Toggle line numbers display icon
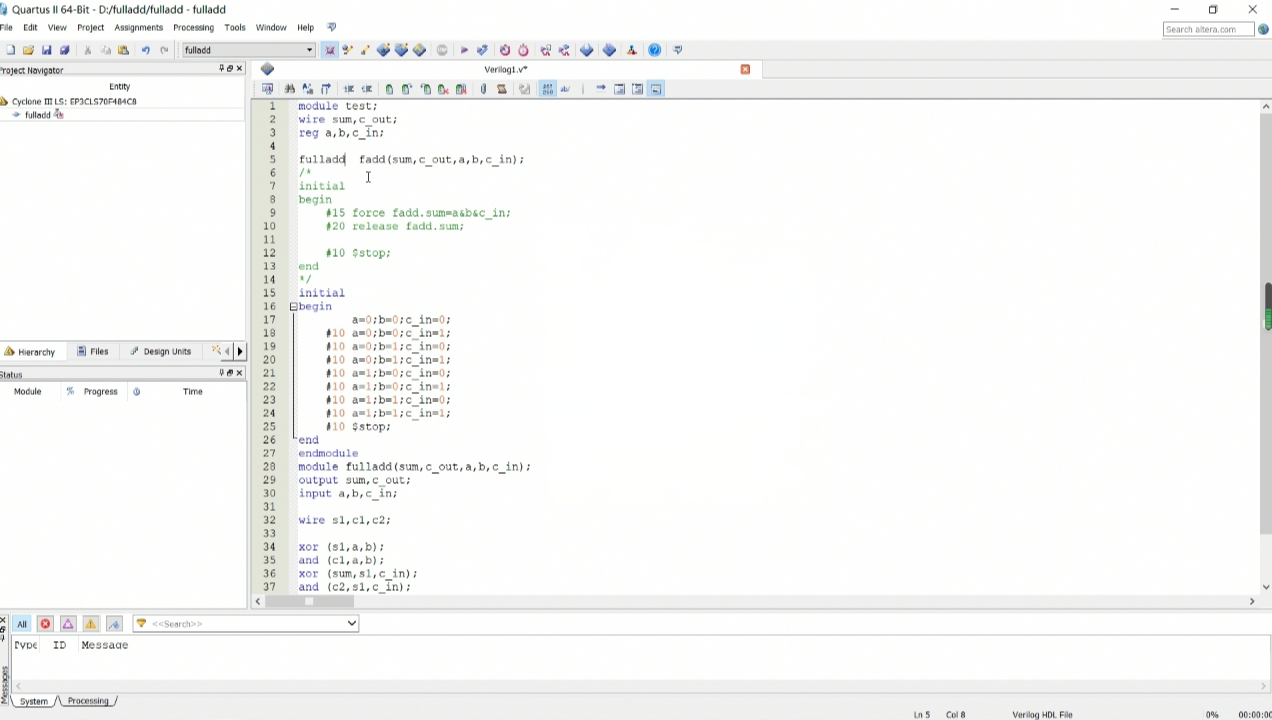The width and height of the screenshot is (1272, 720). tap(547, 89)
